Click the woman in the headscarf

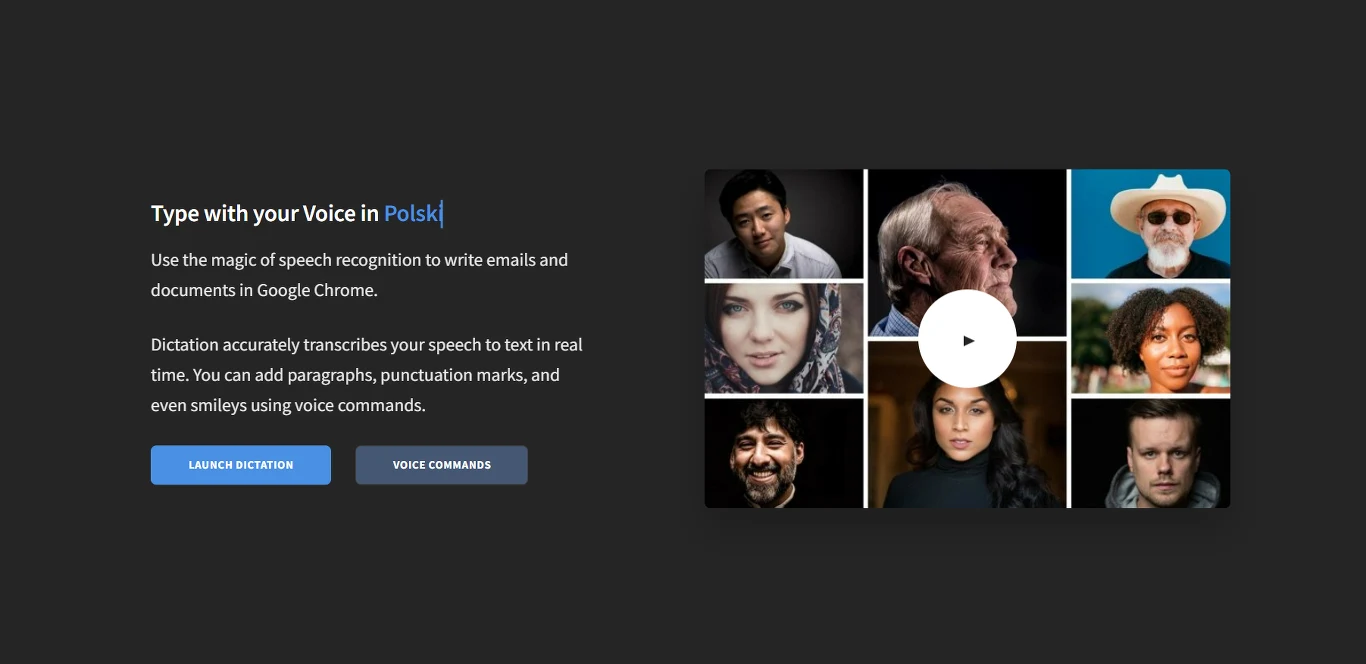(782, 338)
